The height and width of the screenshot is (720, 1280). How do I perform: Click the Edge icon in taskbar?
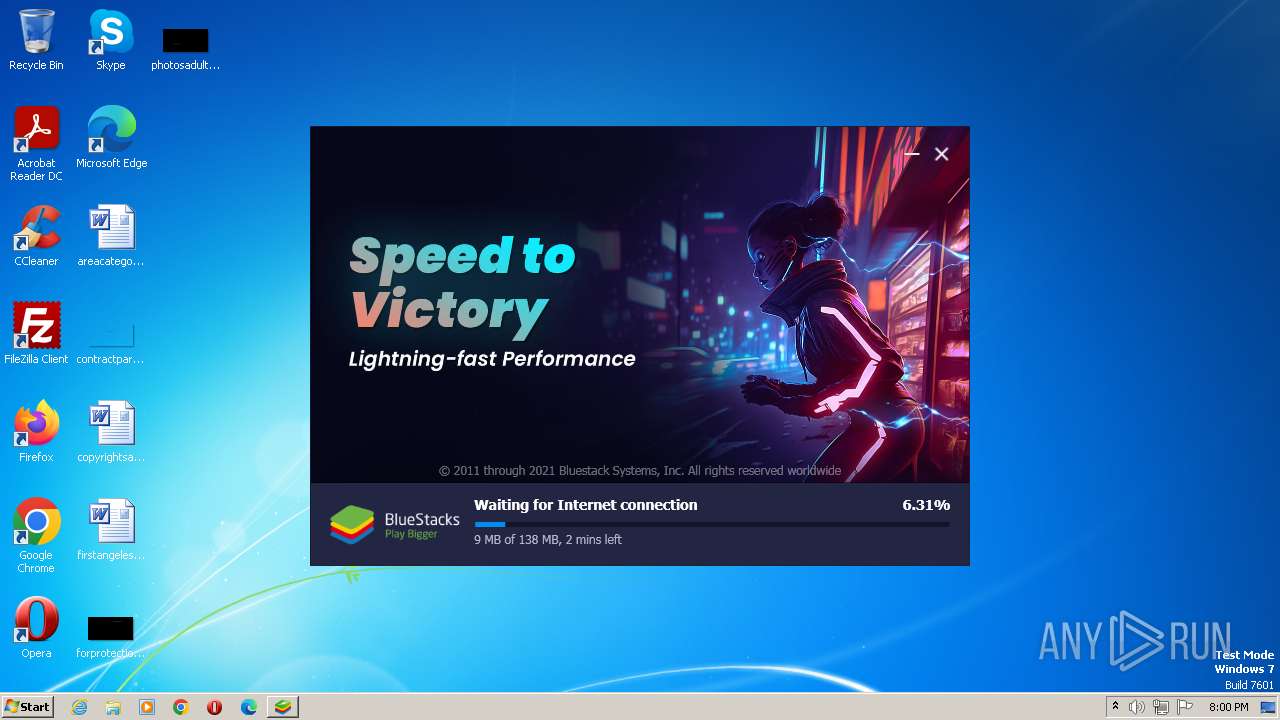click(x=248, y=707)
